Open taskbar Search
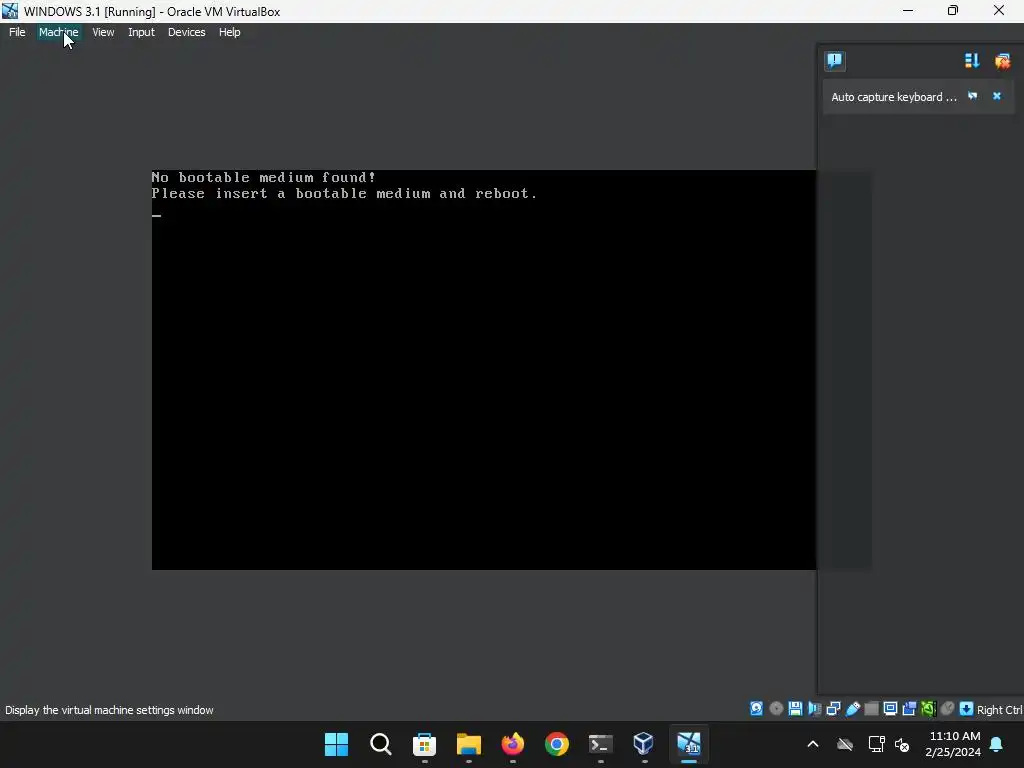Viewport: 1024px width, 768px height. [381, 744]
